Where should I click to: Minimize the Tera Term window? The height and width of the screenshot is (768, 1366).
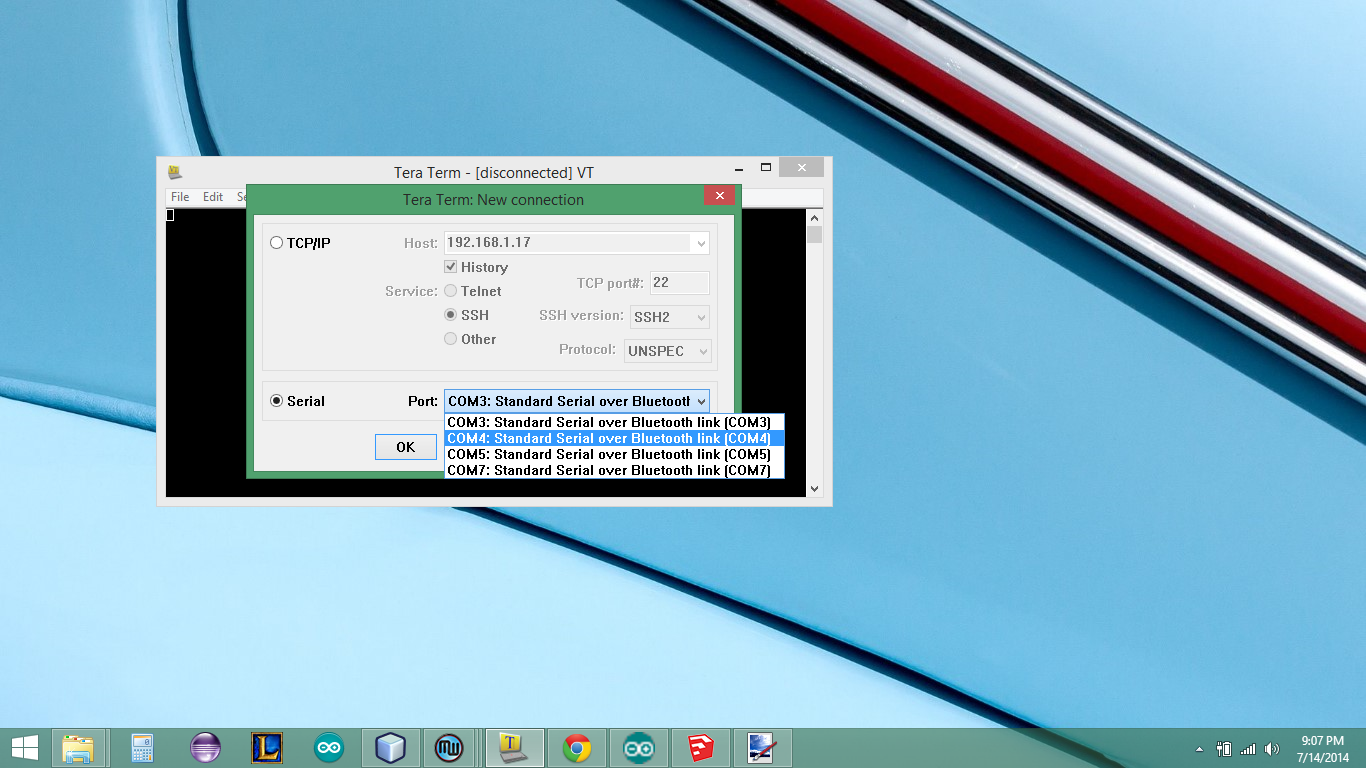pos(738,168)
